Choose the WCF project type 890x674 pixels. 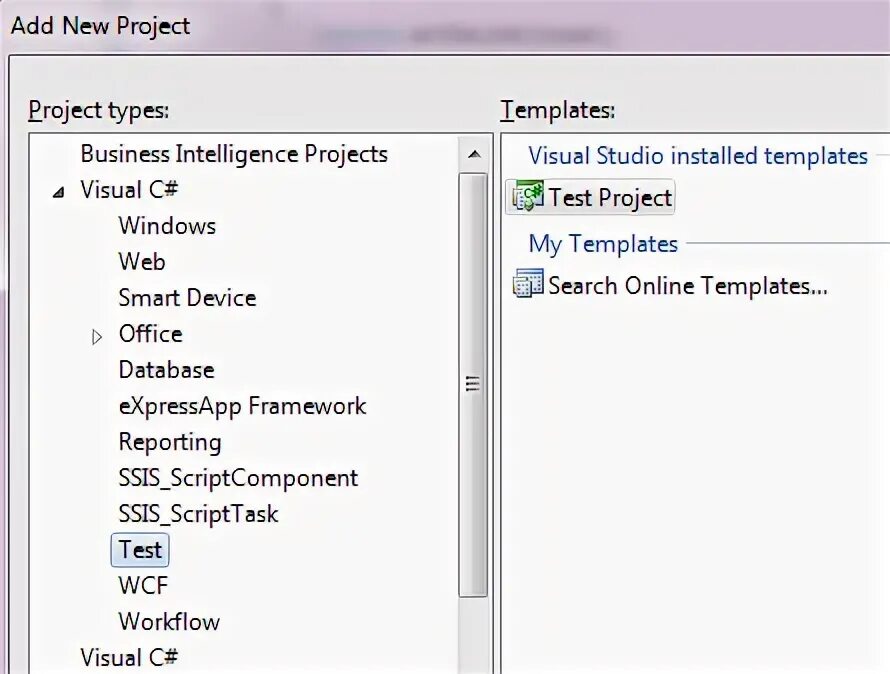click(x=143, y=586)
